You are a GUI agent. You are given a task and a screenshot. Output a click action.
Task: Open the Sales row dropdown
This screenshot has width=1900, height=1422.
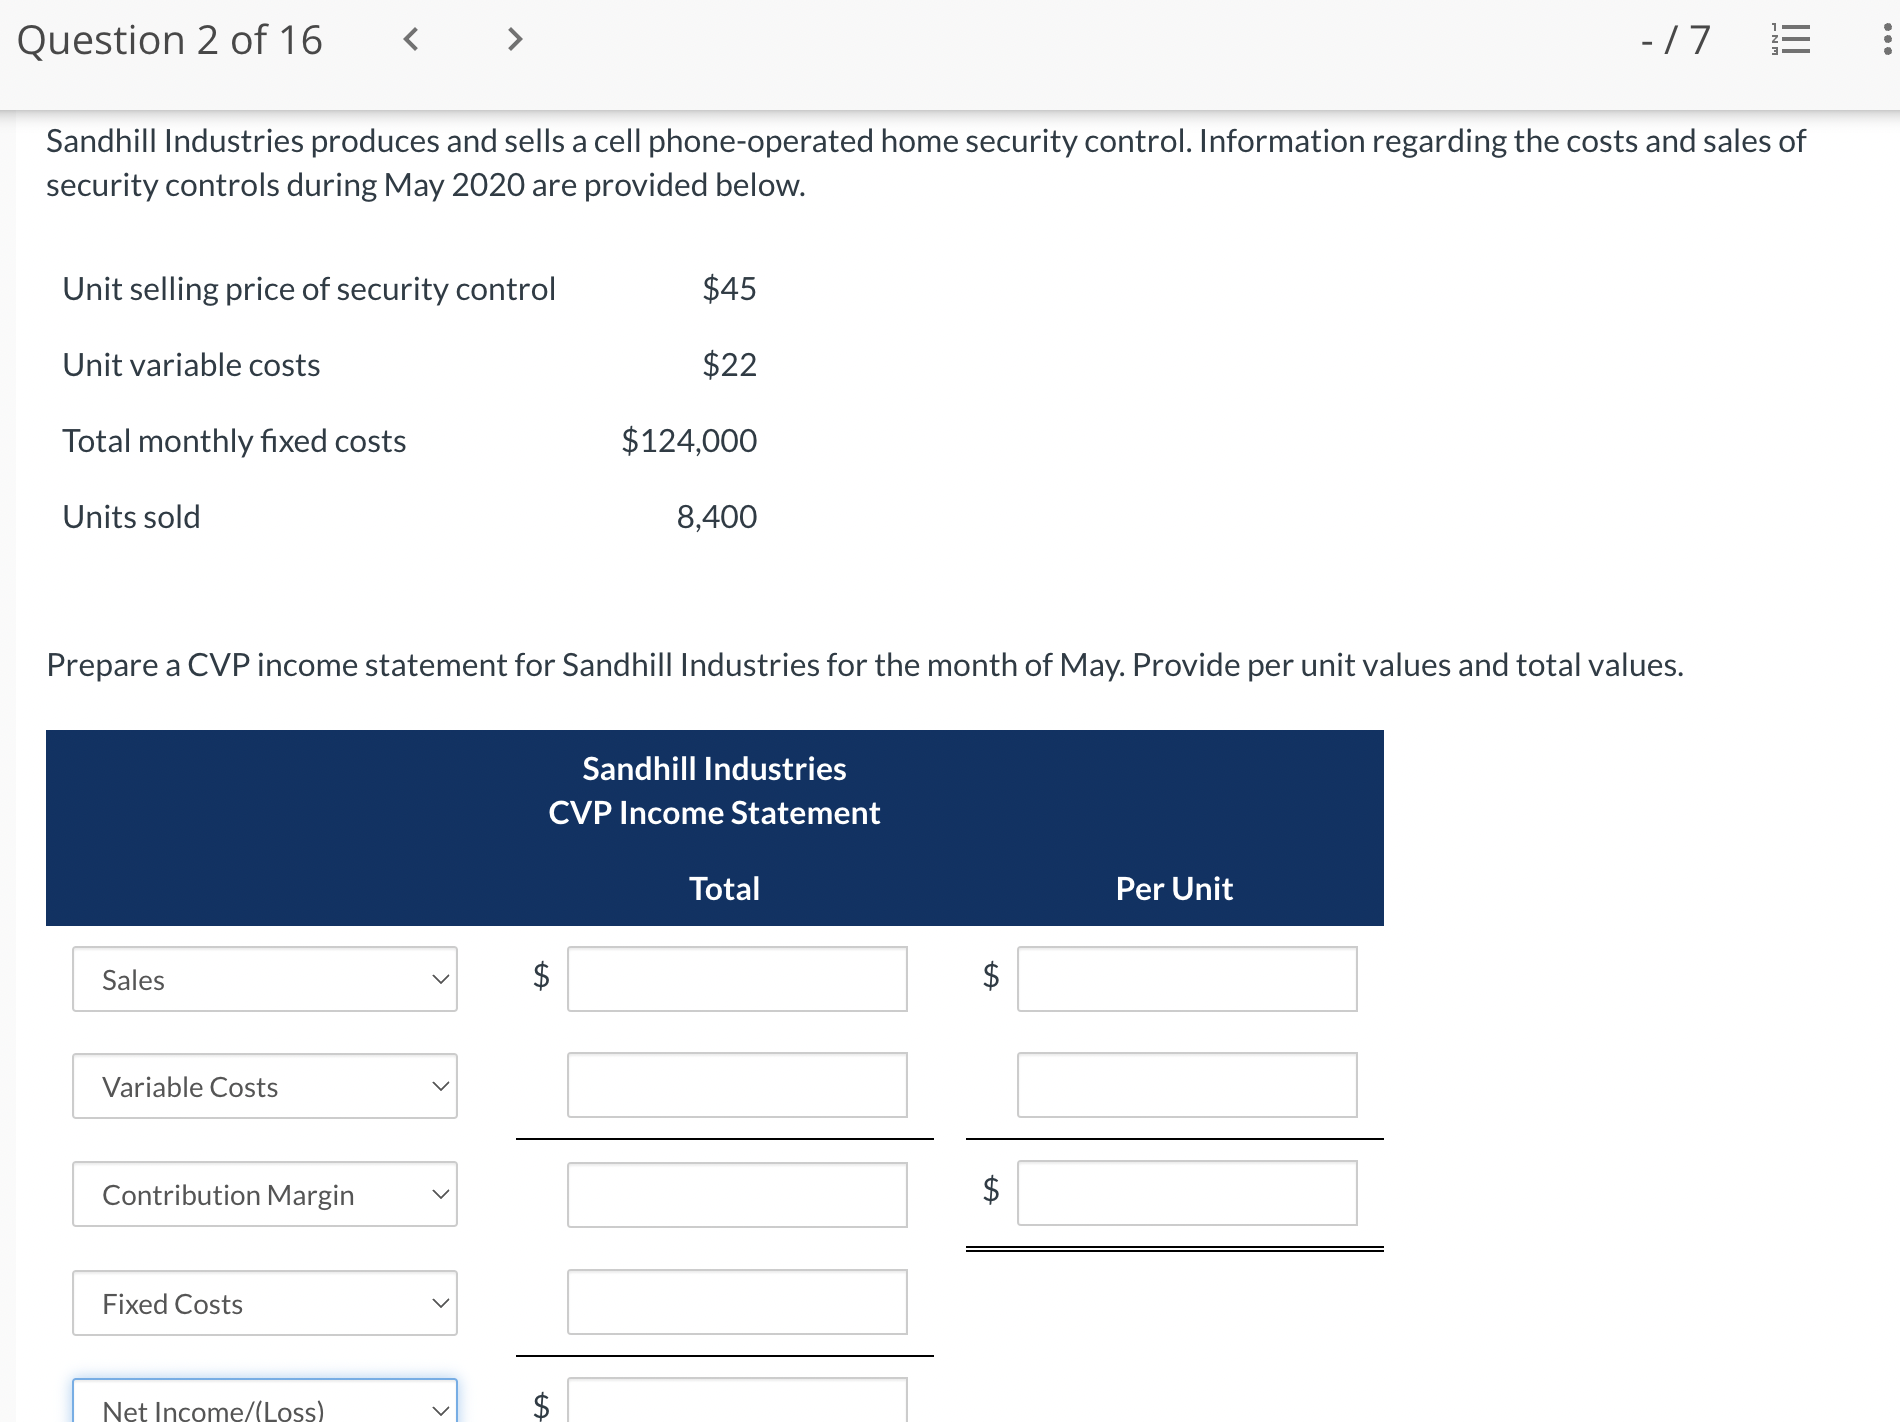tap(265, 979)
